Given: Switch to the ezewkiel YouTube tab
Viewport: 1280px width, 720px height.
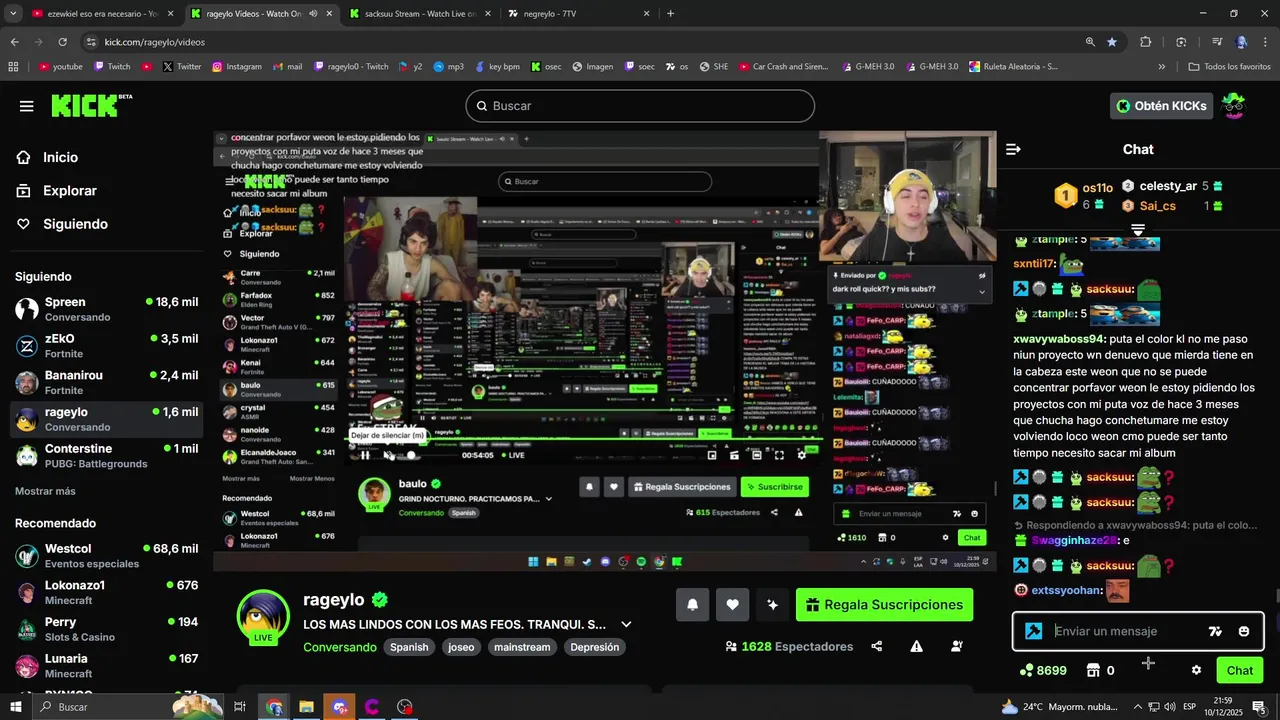Looking at the screenshot, I should [x=100, y=14].
